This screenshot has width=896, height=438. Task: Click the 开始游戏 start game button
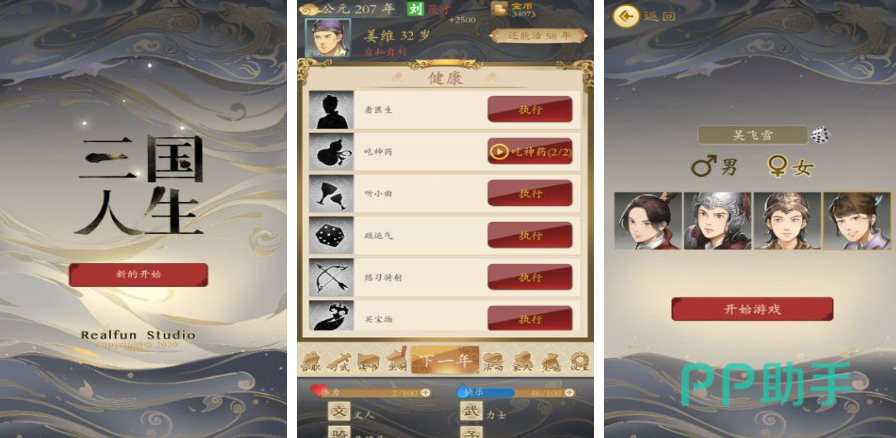(x=752, y=309)
